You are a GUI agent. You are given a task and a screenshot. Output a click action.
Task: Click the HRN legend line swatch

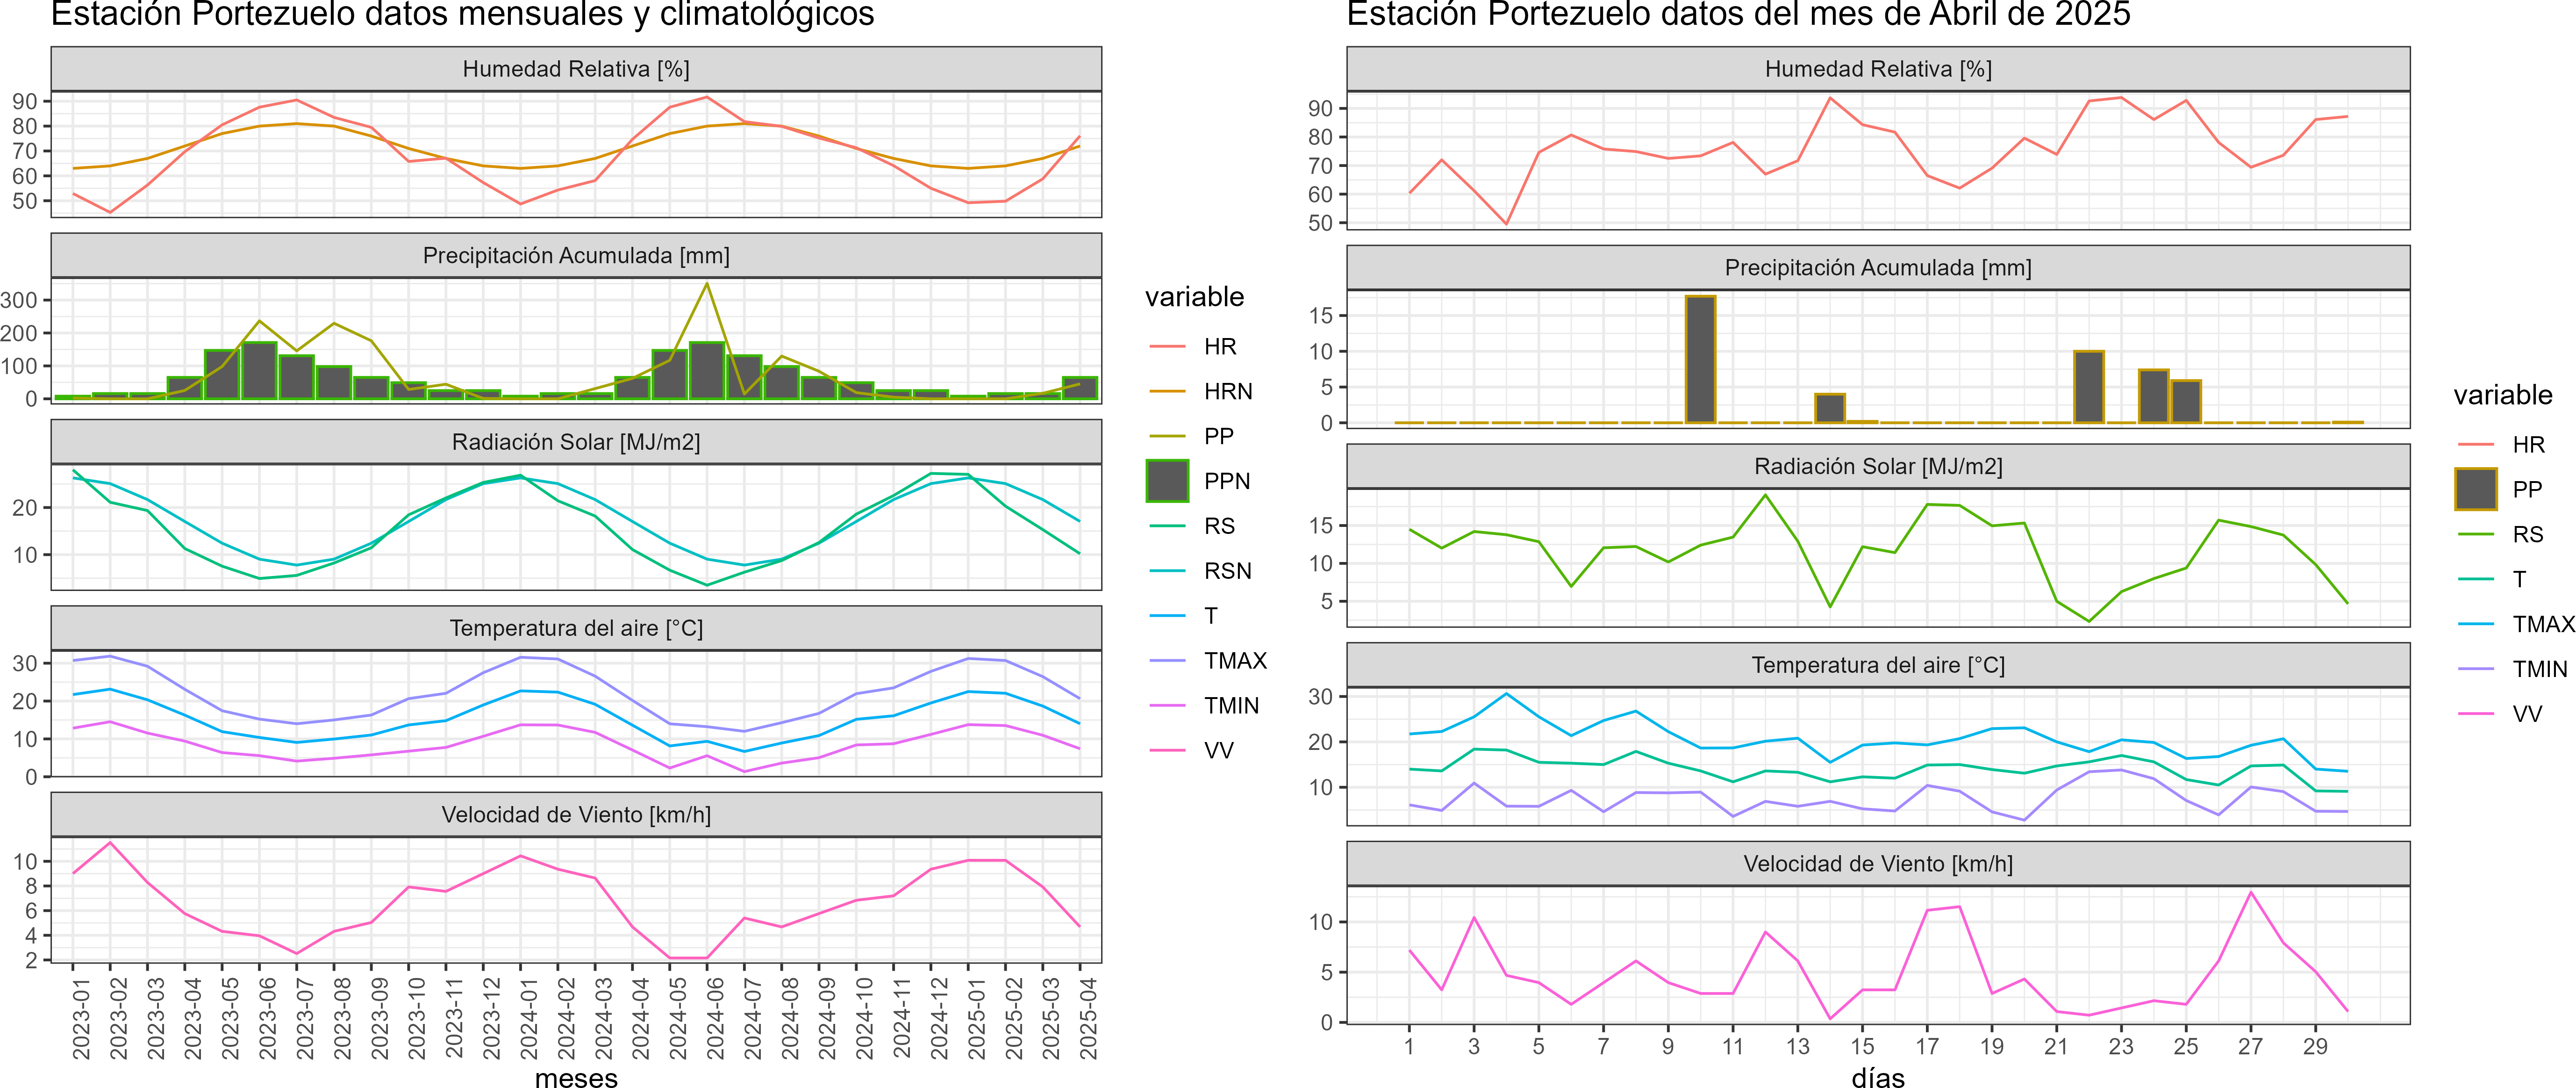pyautogui.click(x=1167, y=391)
